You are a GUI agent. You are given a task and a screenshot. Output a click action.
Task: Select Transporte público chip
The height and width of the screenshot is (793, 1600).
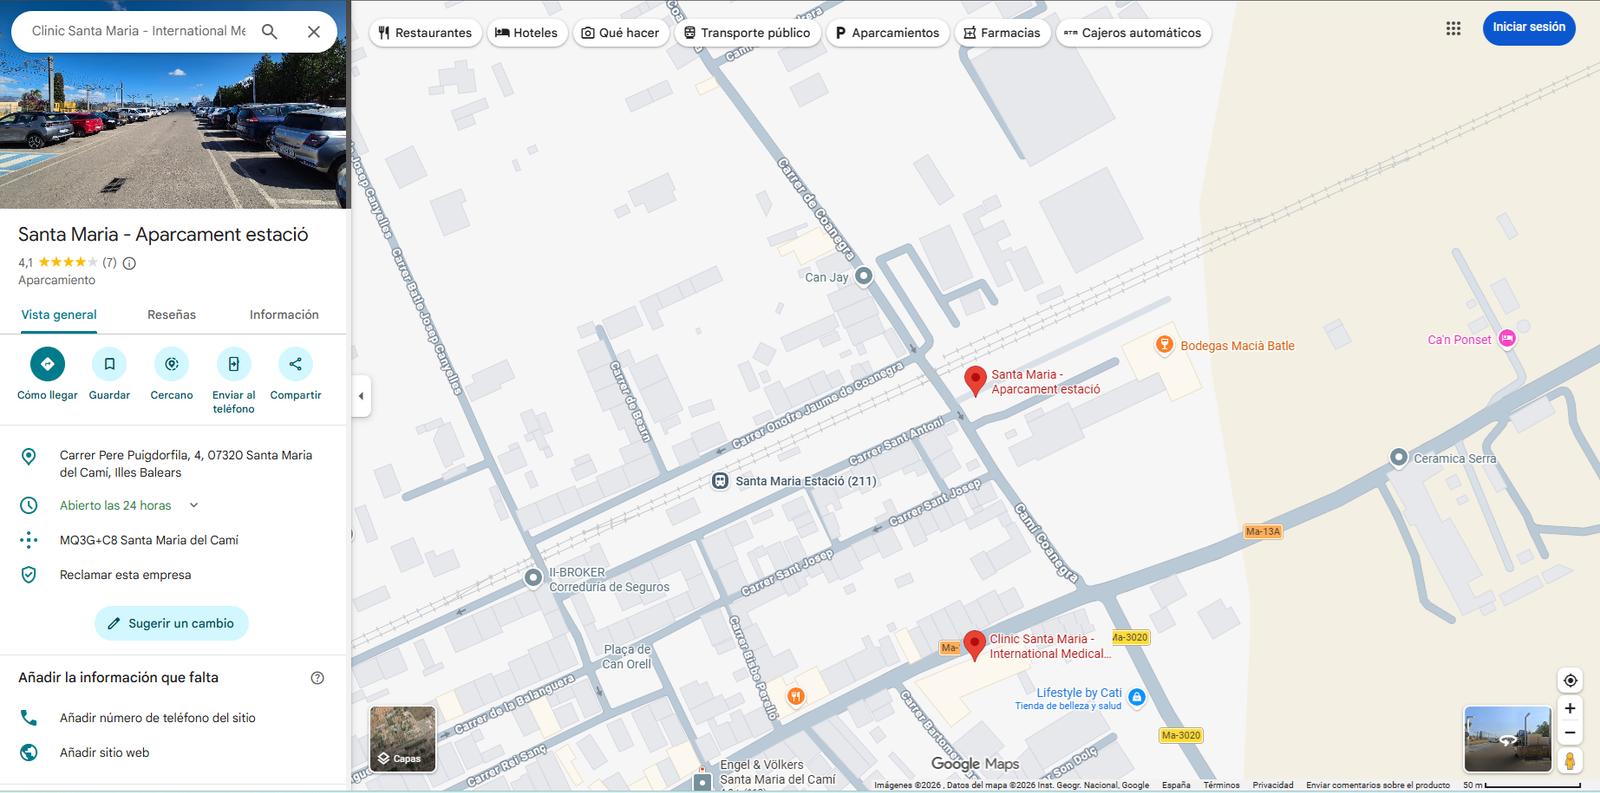(x=747, y=33)
